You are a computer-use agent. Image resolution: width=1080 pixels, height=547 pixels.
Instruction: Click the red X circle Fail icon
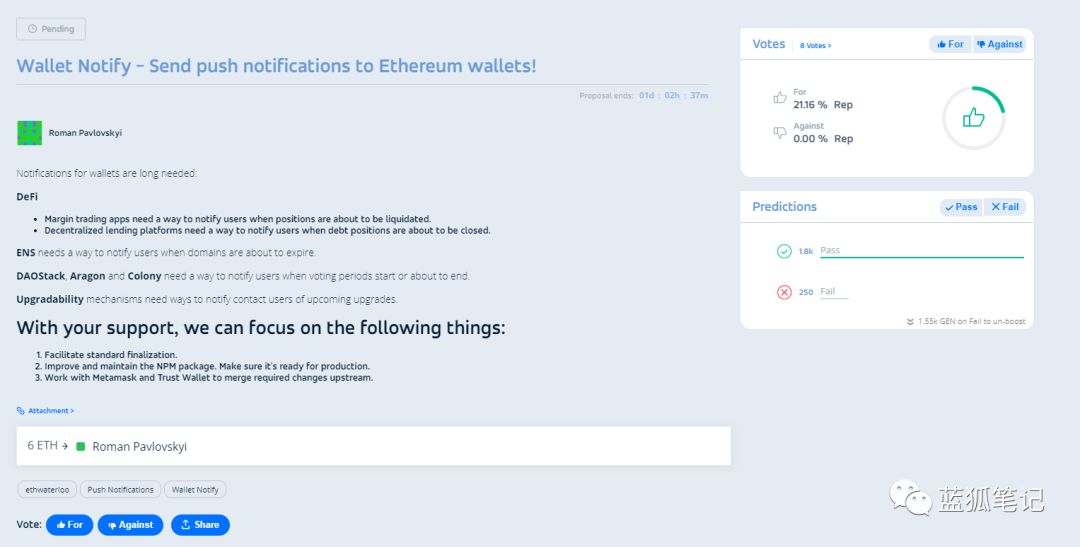(x=784, y=292)
